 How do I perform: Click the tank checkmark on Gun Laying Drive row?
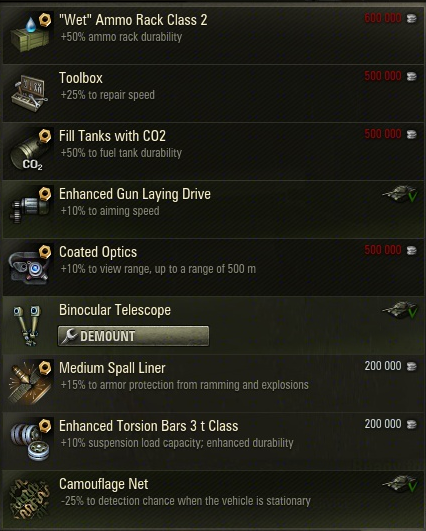point(400,193)
